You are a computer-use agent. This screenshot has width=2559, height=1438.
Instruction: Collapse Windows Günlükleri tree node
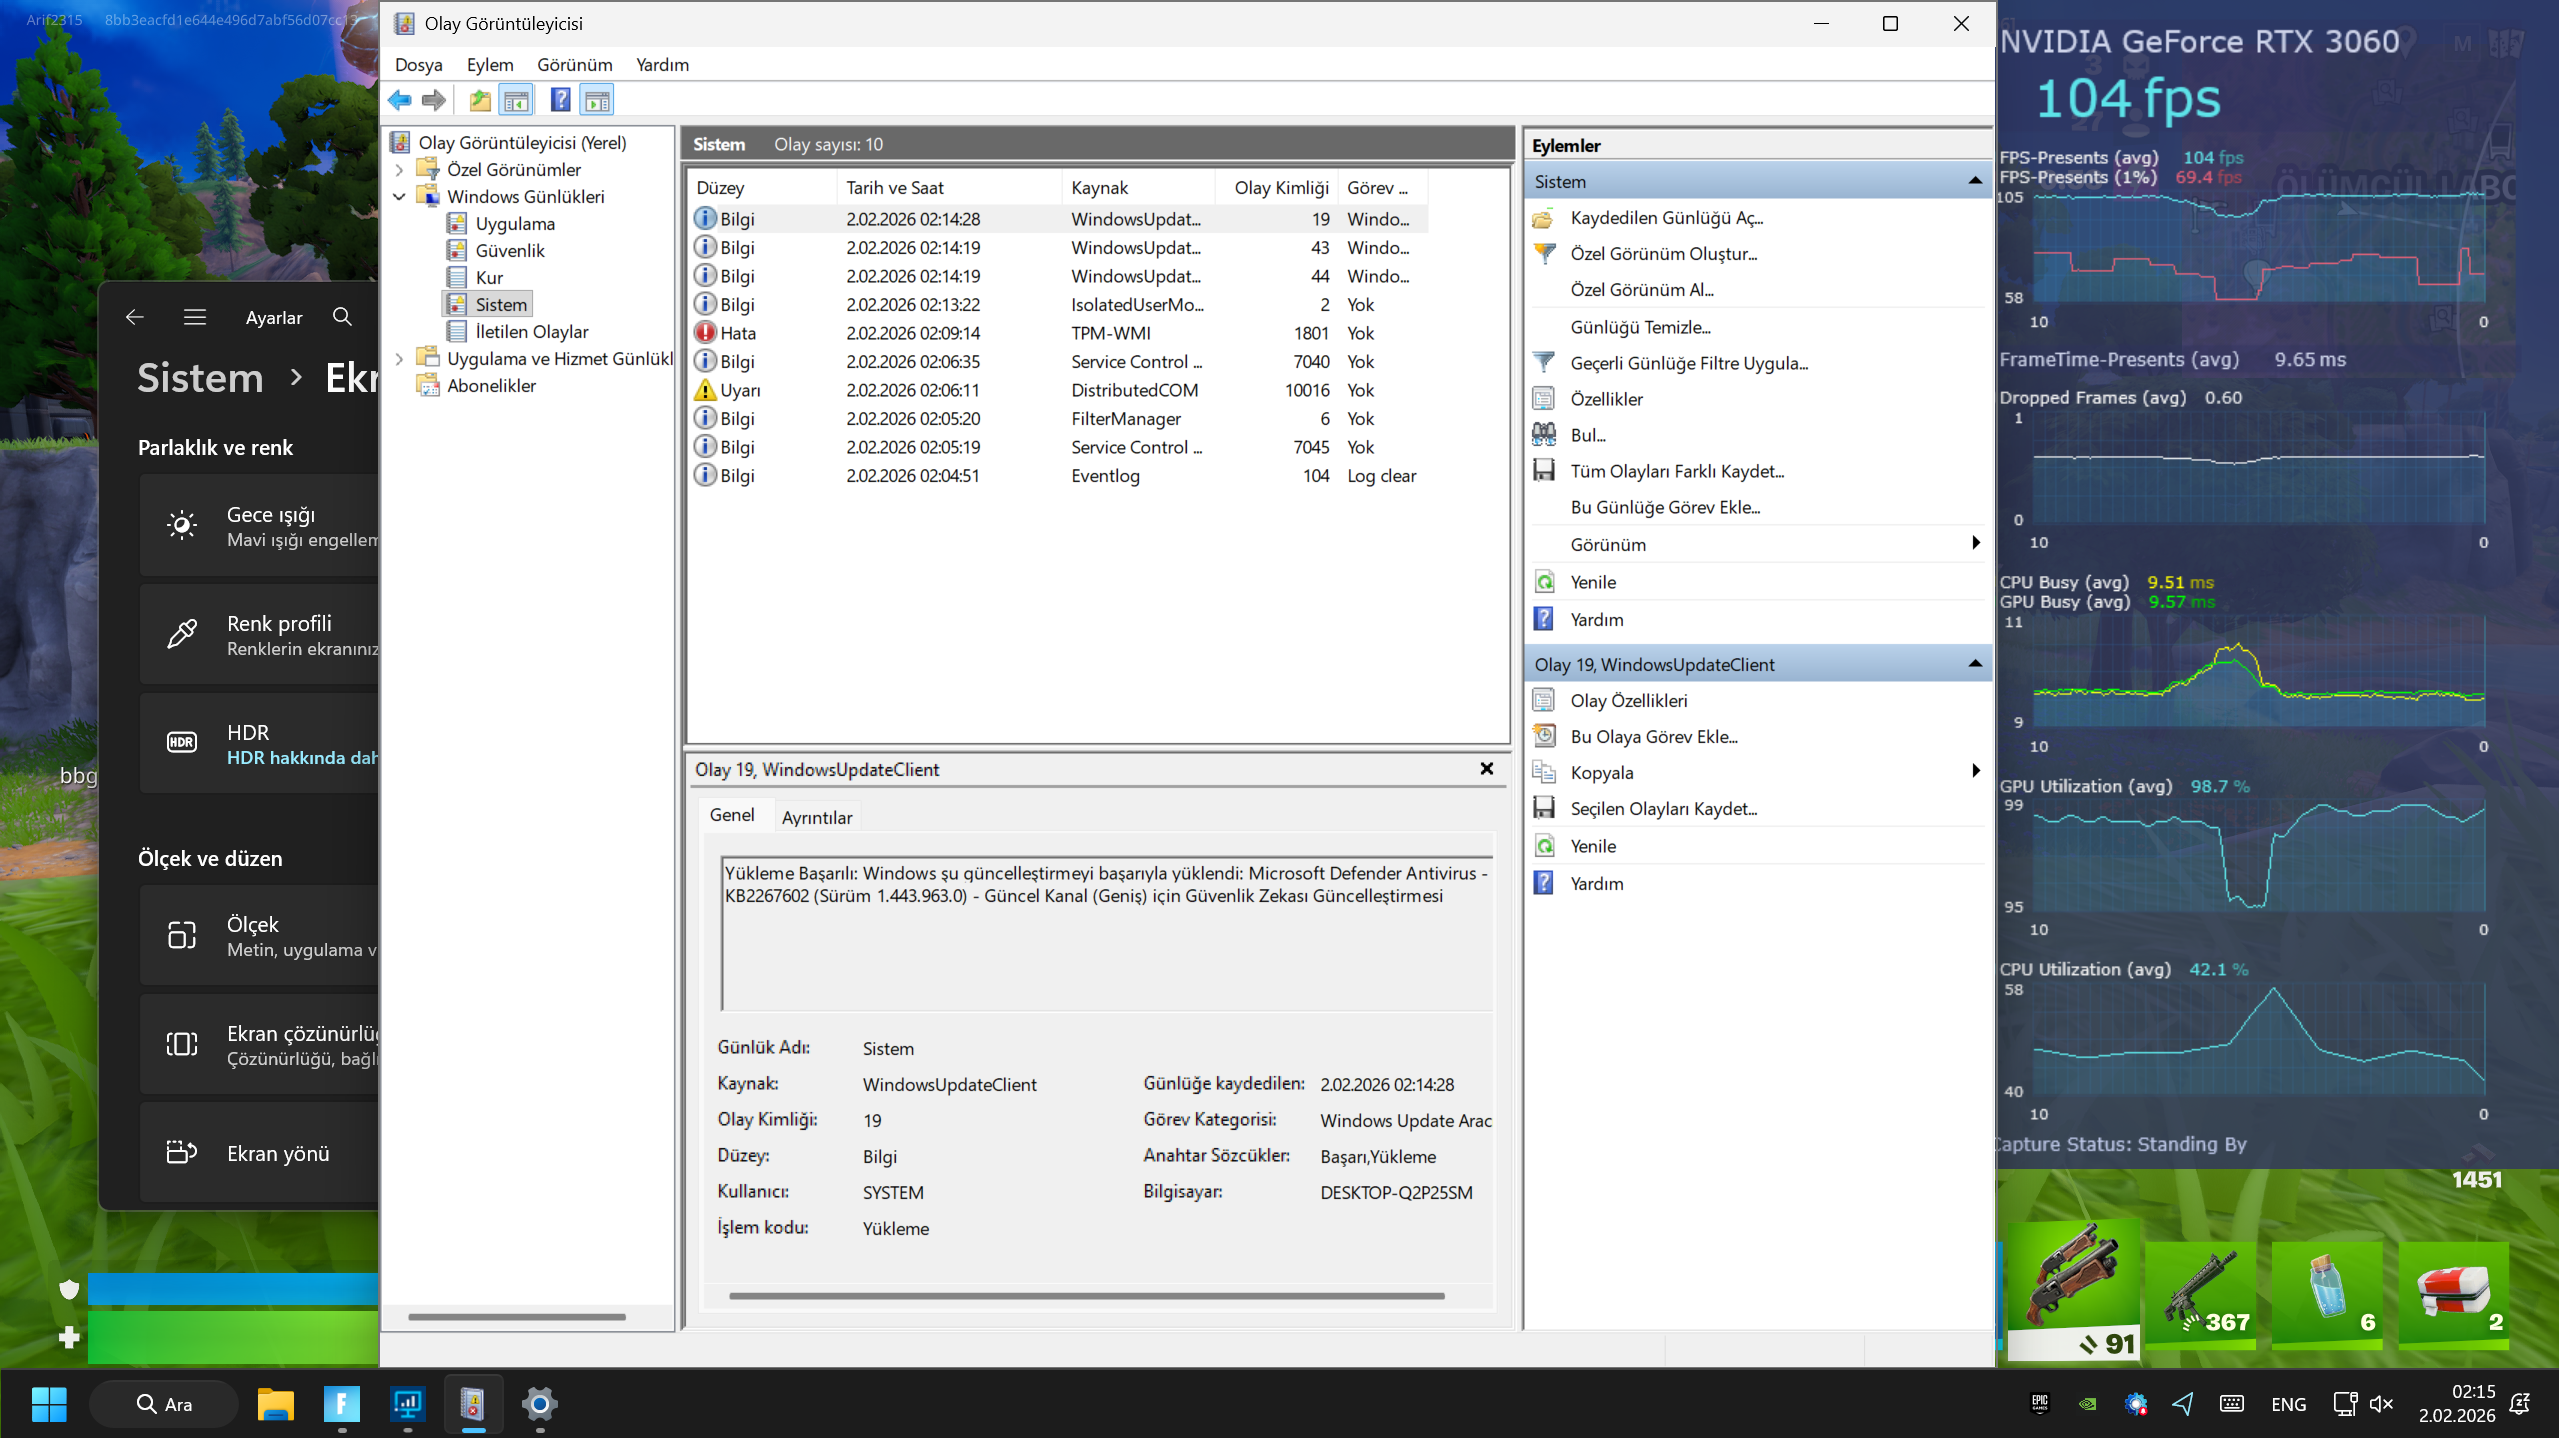click(399, 197)
